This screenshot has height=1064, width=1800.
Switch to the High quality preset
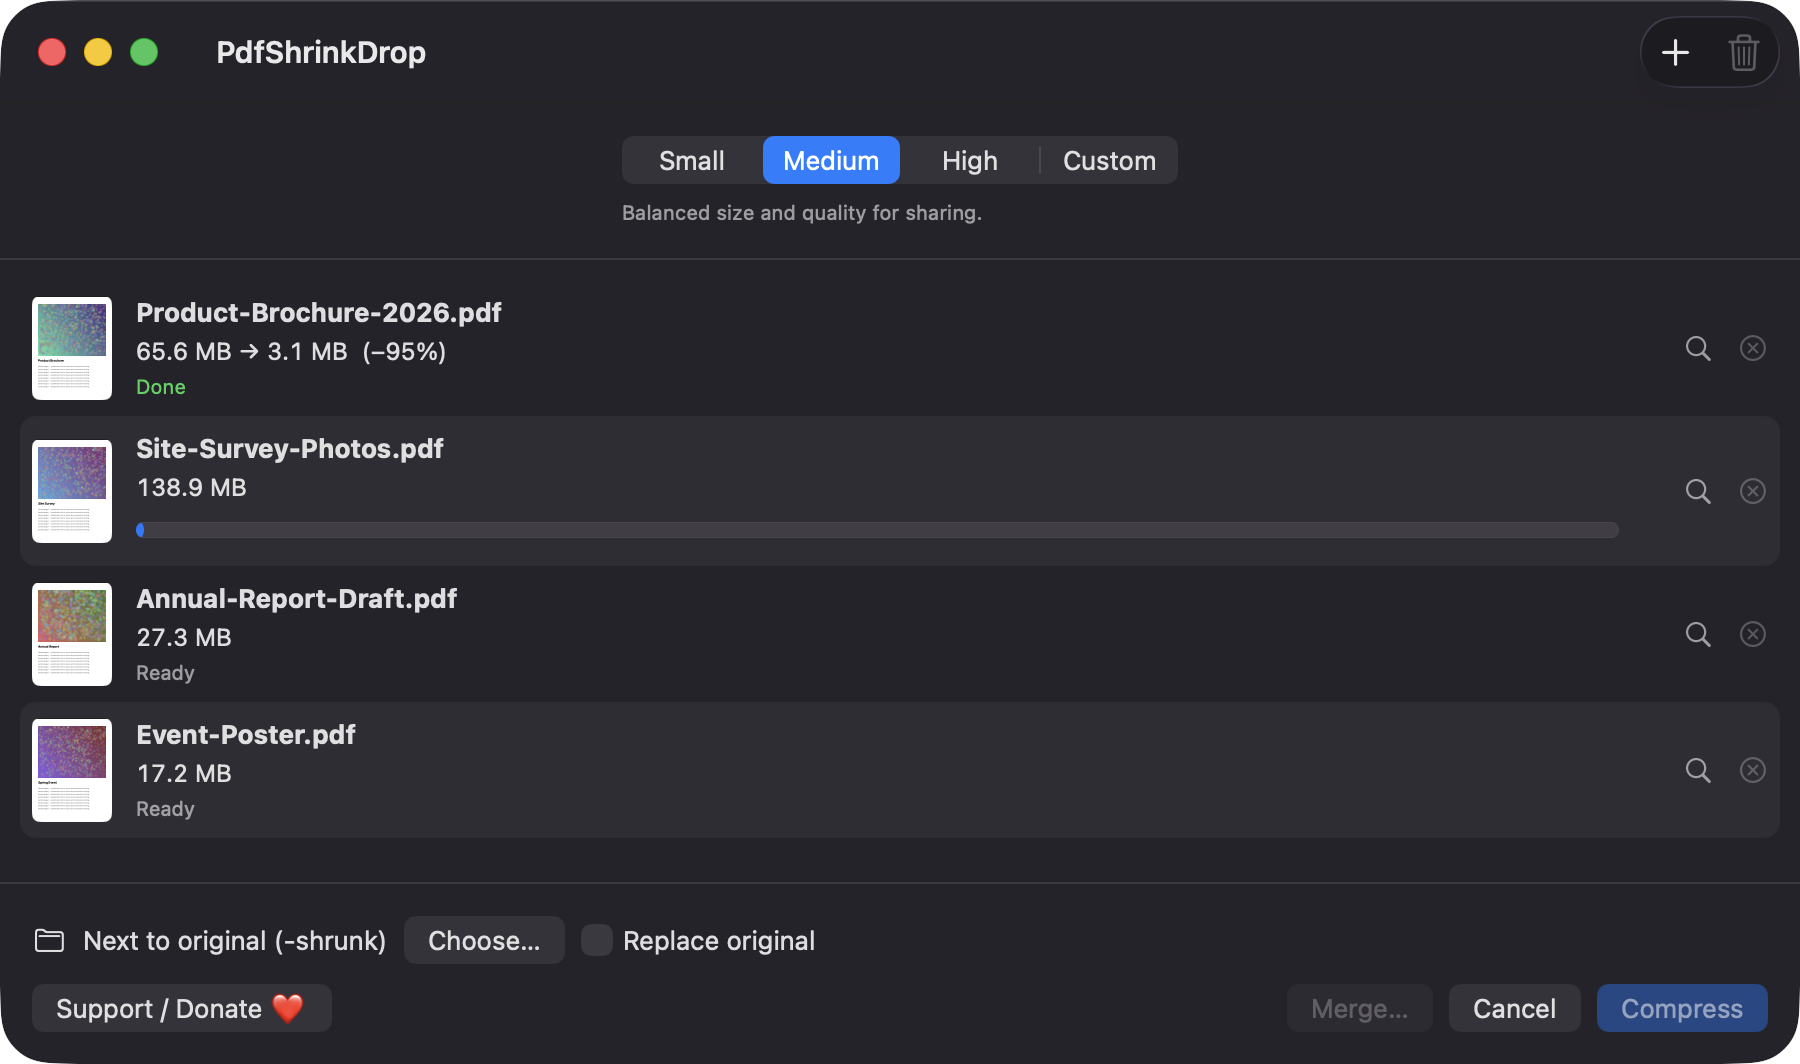click(x=970, y=160)
